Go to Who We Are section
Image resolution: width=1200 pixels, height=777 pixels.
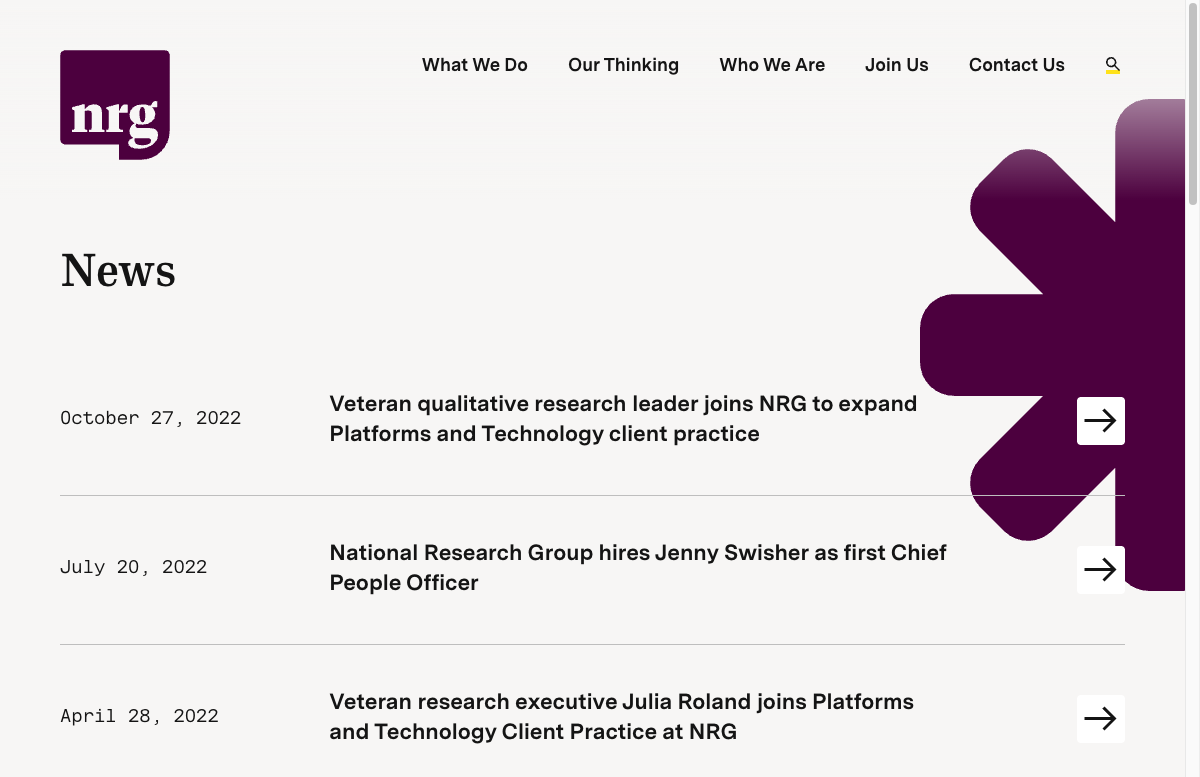pos(772,65)
